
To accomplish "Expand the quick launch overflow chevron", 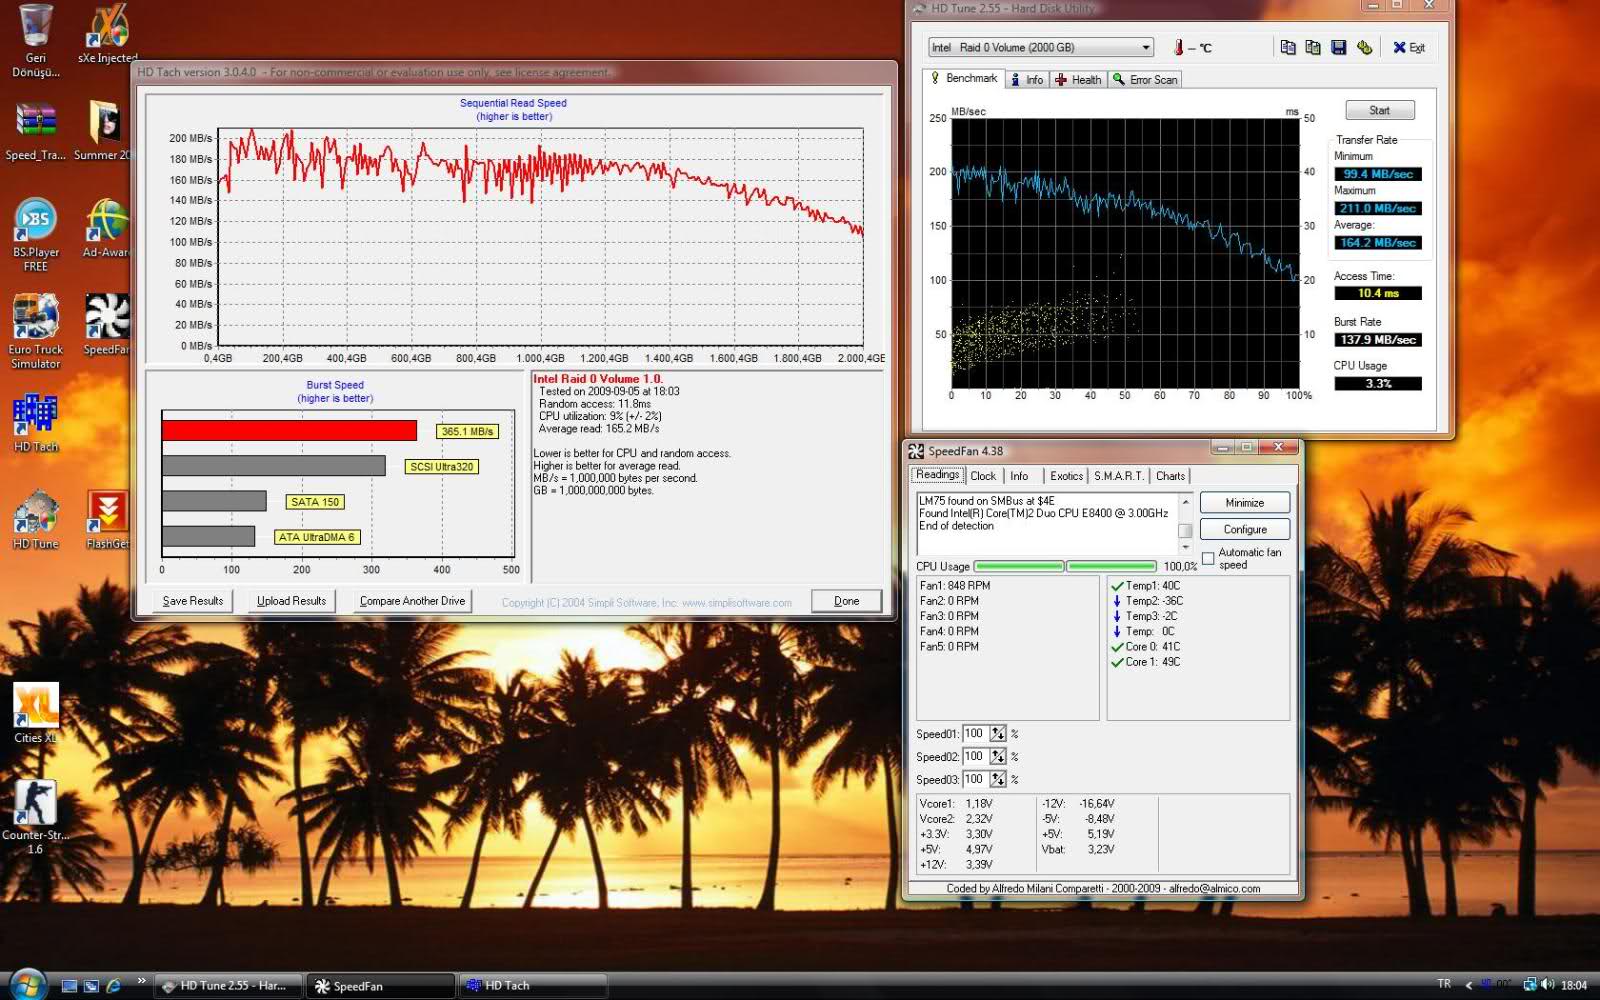I will point(141,981).
